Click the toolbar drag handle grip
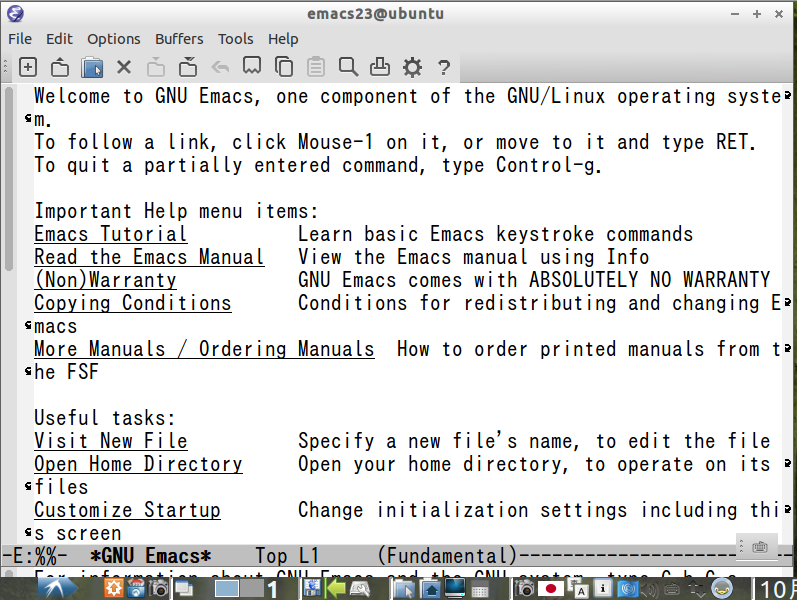797x600 pixels. pos(5,67)
